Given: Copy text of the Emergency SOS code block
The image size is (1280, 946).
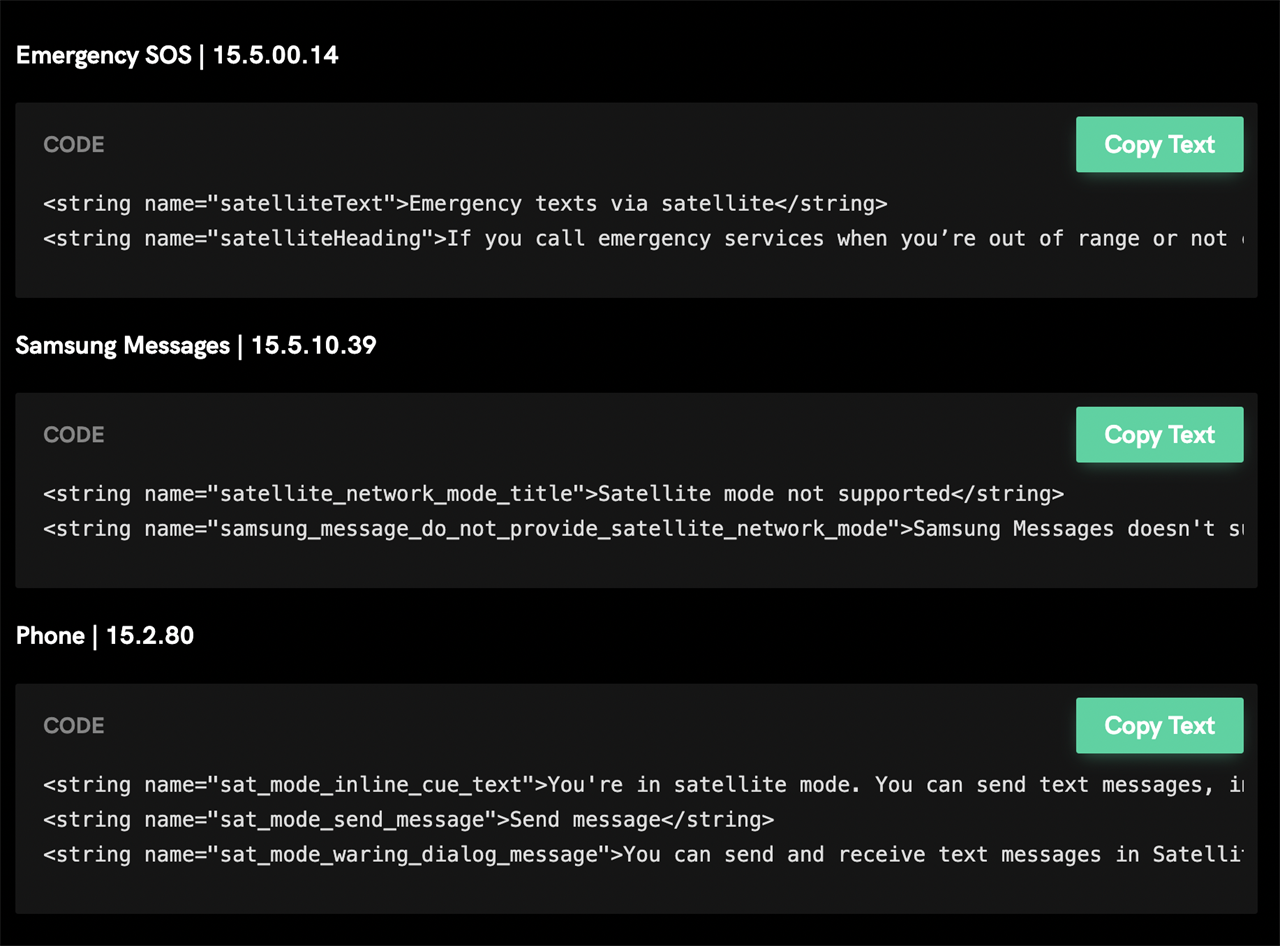Looking at the screenshot, I should tap(1159, 145).
